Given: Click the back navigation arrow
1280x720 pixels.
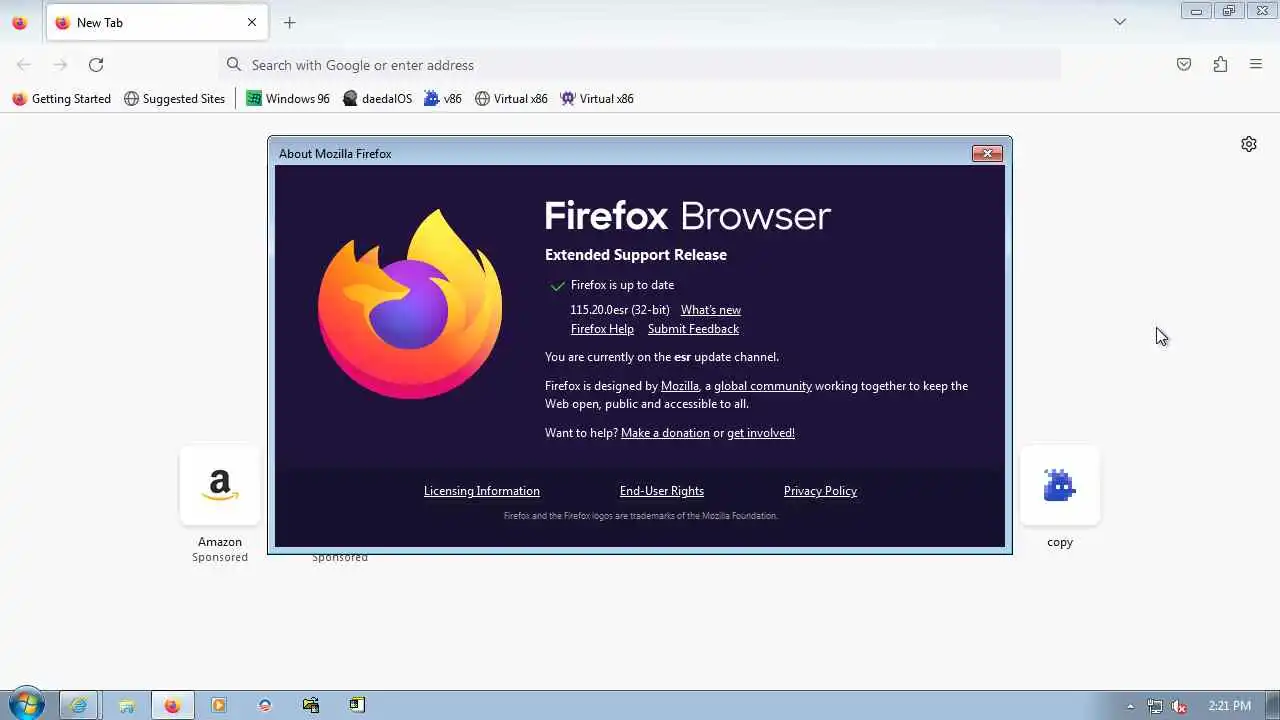Looking at the screenshot, I should [24, 65].
